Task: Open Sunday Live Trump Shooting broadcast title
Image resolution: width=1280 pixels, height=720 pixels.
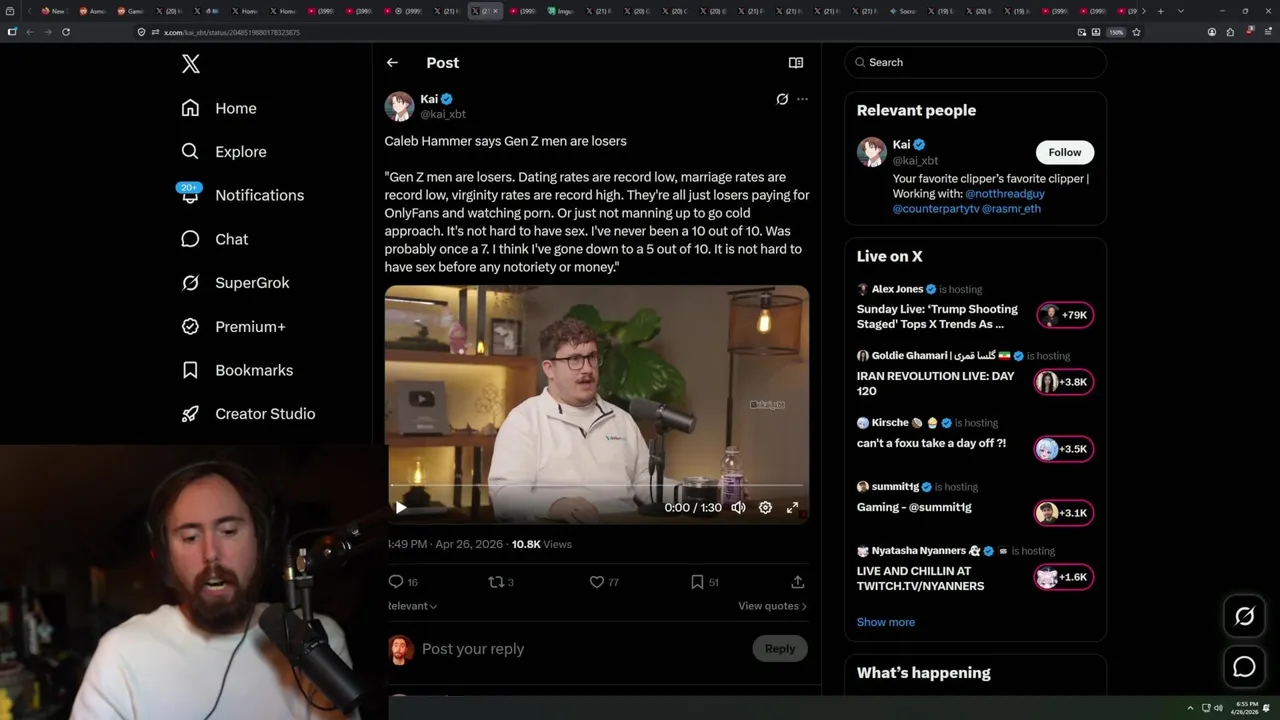Action: click(x=937, y=317)
